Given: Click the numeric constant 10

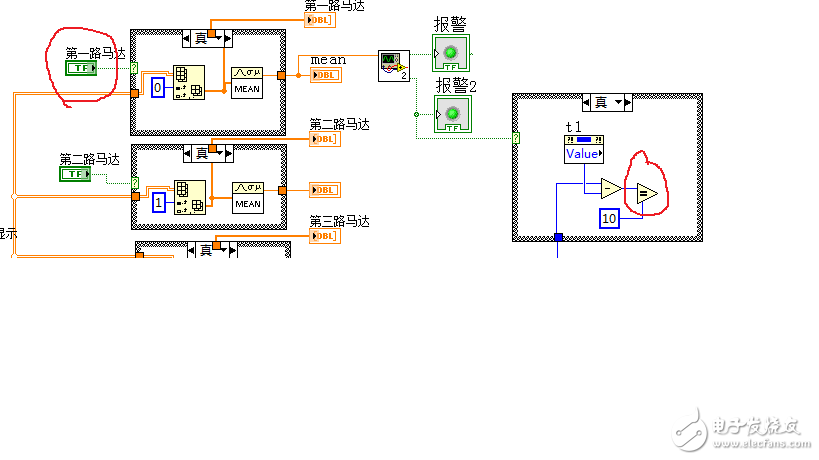Looking at the screenshot, I should (609, 218).
